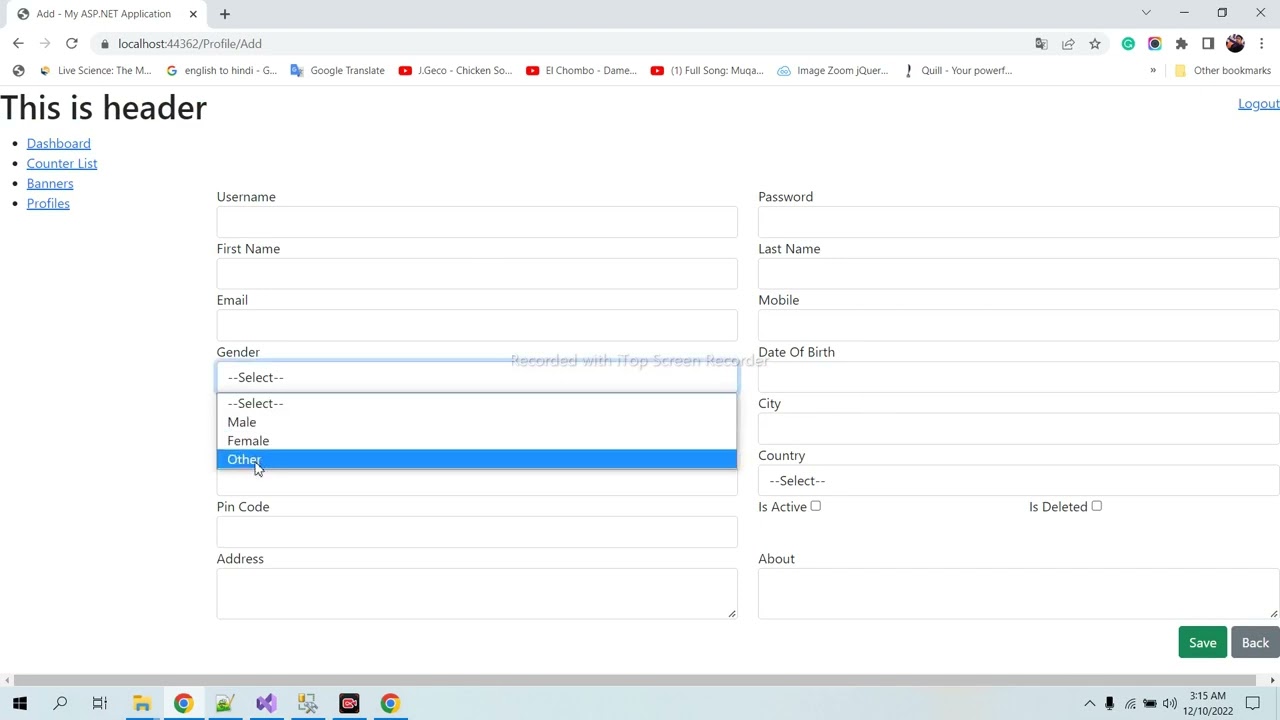Open Quill bookmark
Screen dimensions: 1280x720
coord(957,71)
